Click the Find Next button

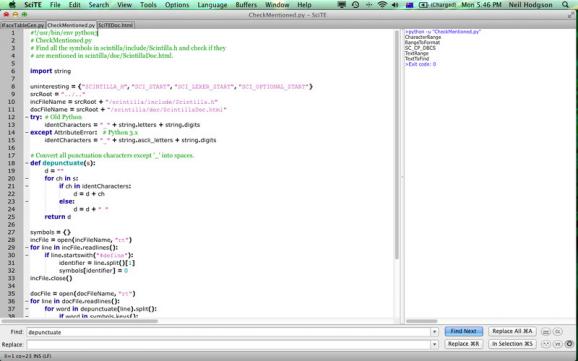(x=463, y=331)
